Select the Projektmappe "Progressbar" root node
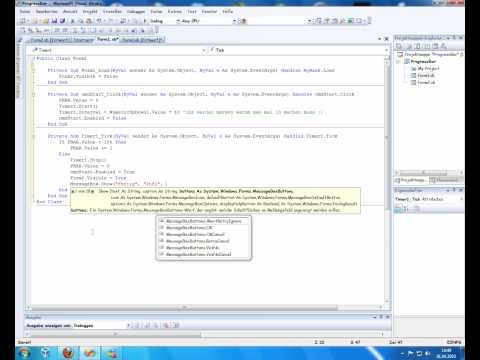Image resolution: width=480 pixels, height=360 pixels. click(431, 54)
